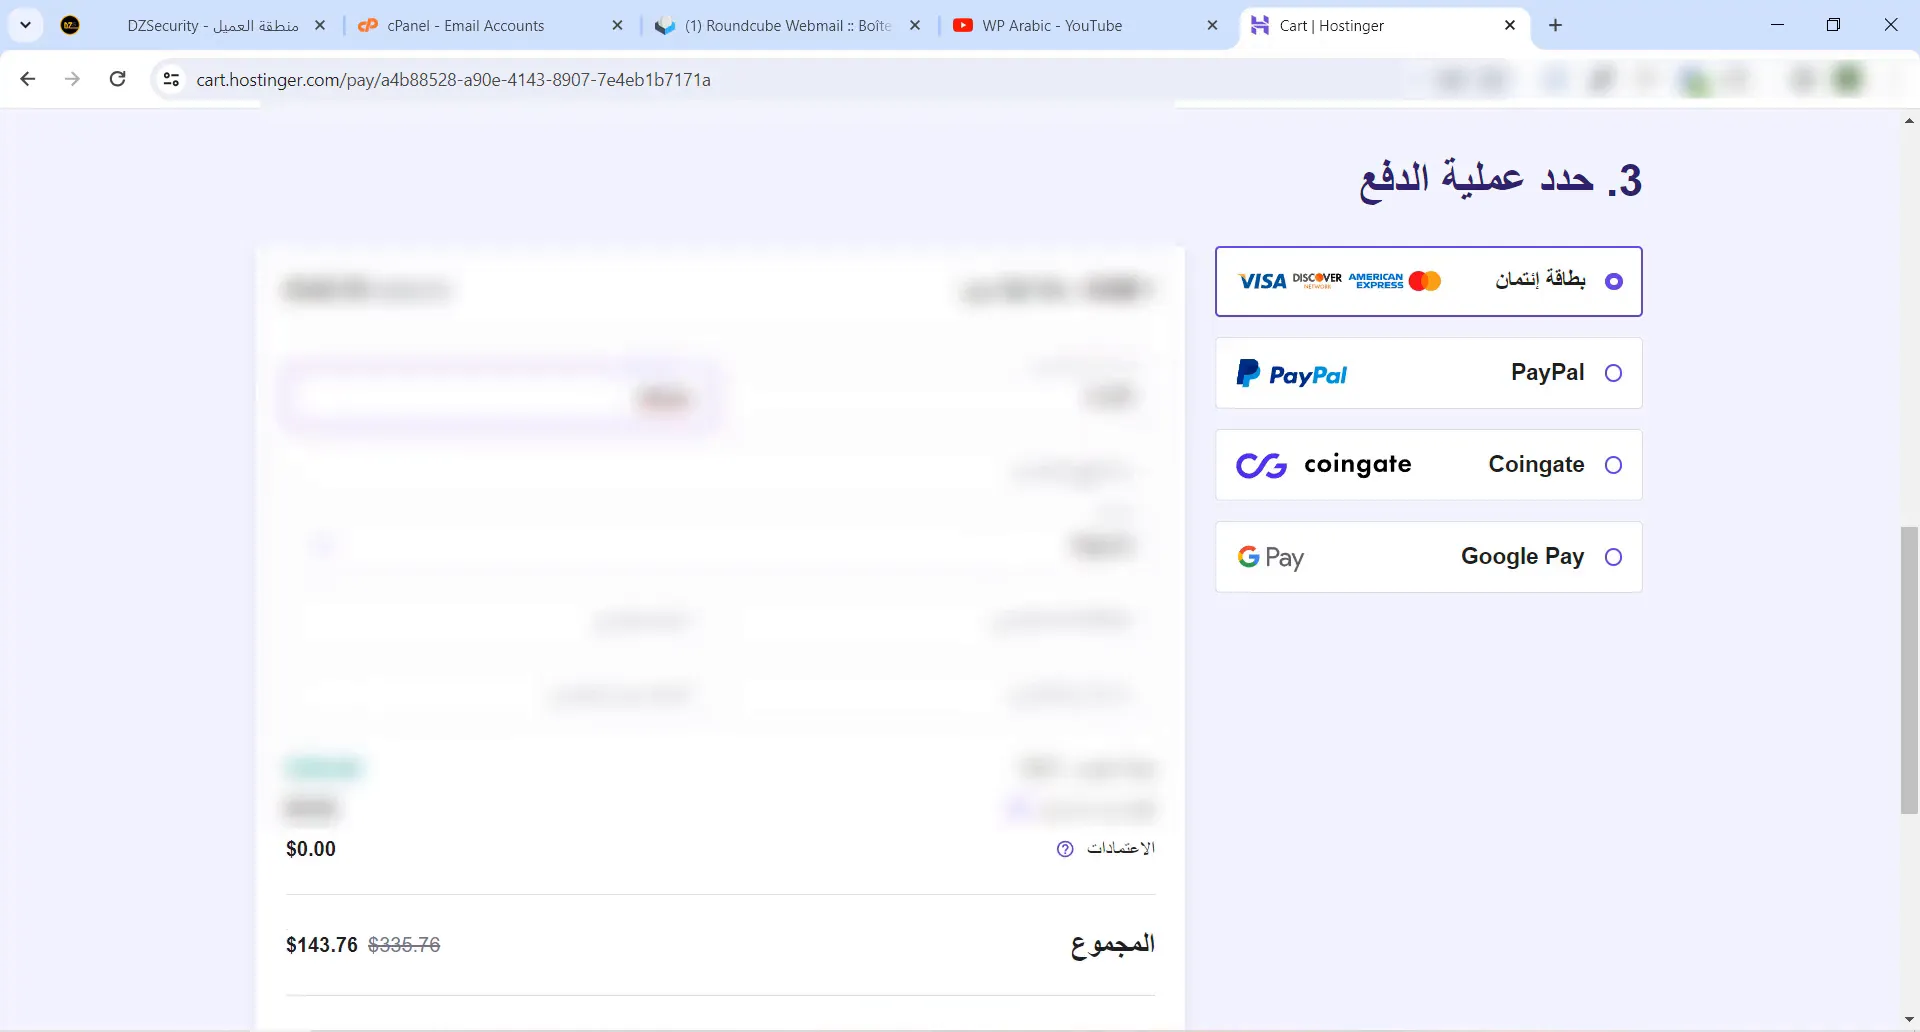Restore down the browser window
This screenshot has height=1032, width=1920.
pyautogui.click(x=1833, y=25)
